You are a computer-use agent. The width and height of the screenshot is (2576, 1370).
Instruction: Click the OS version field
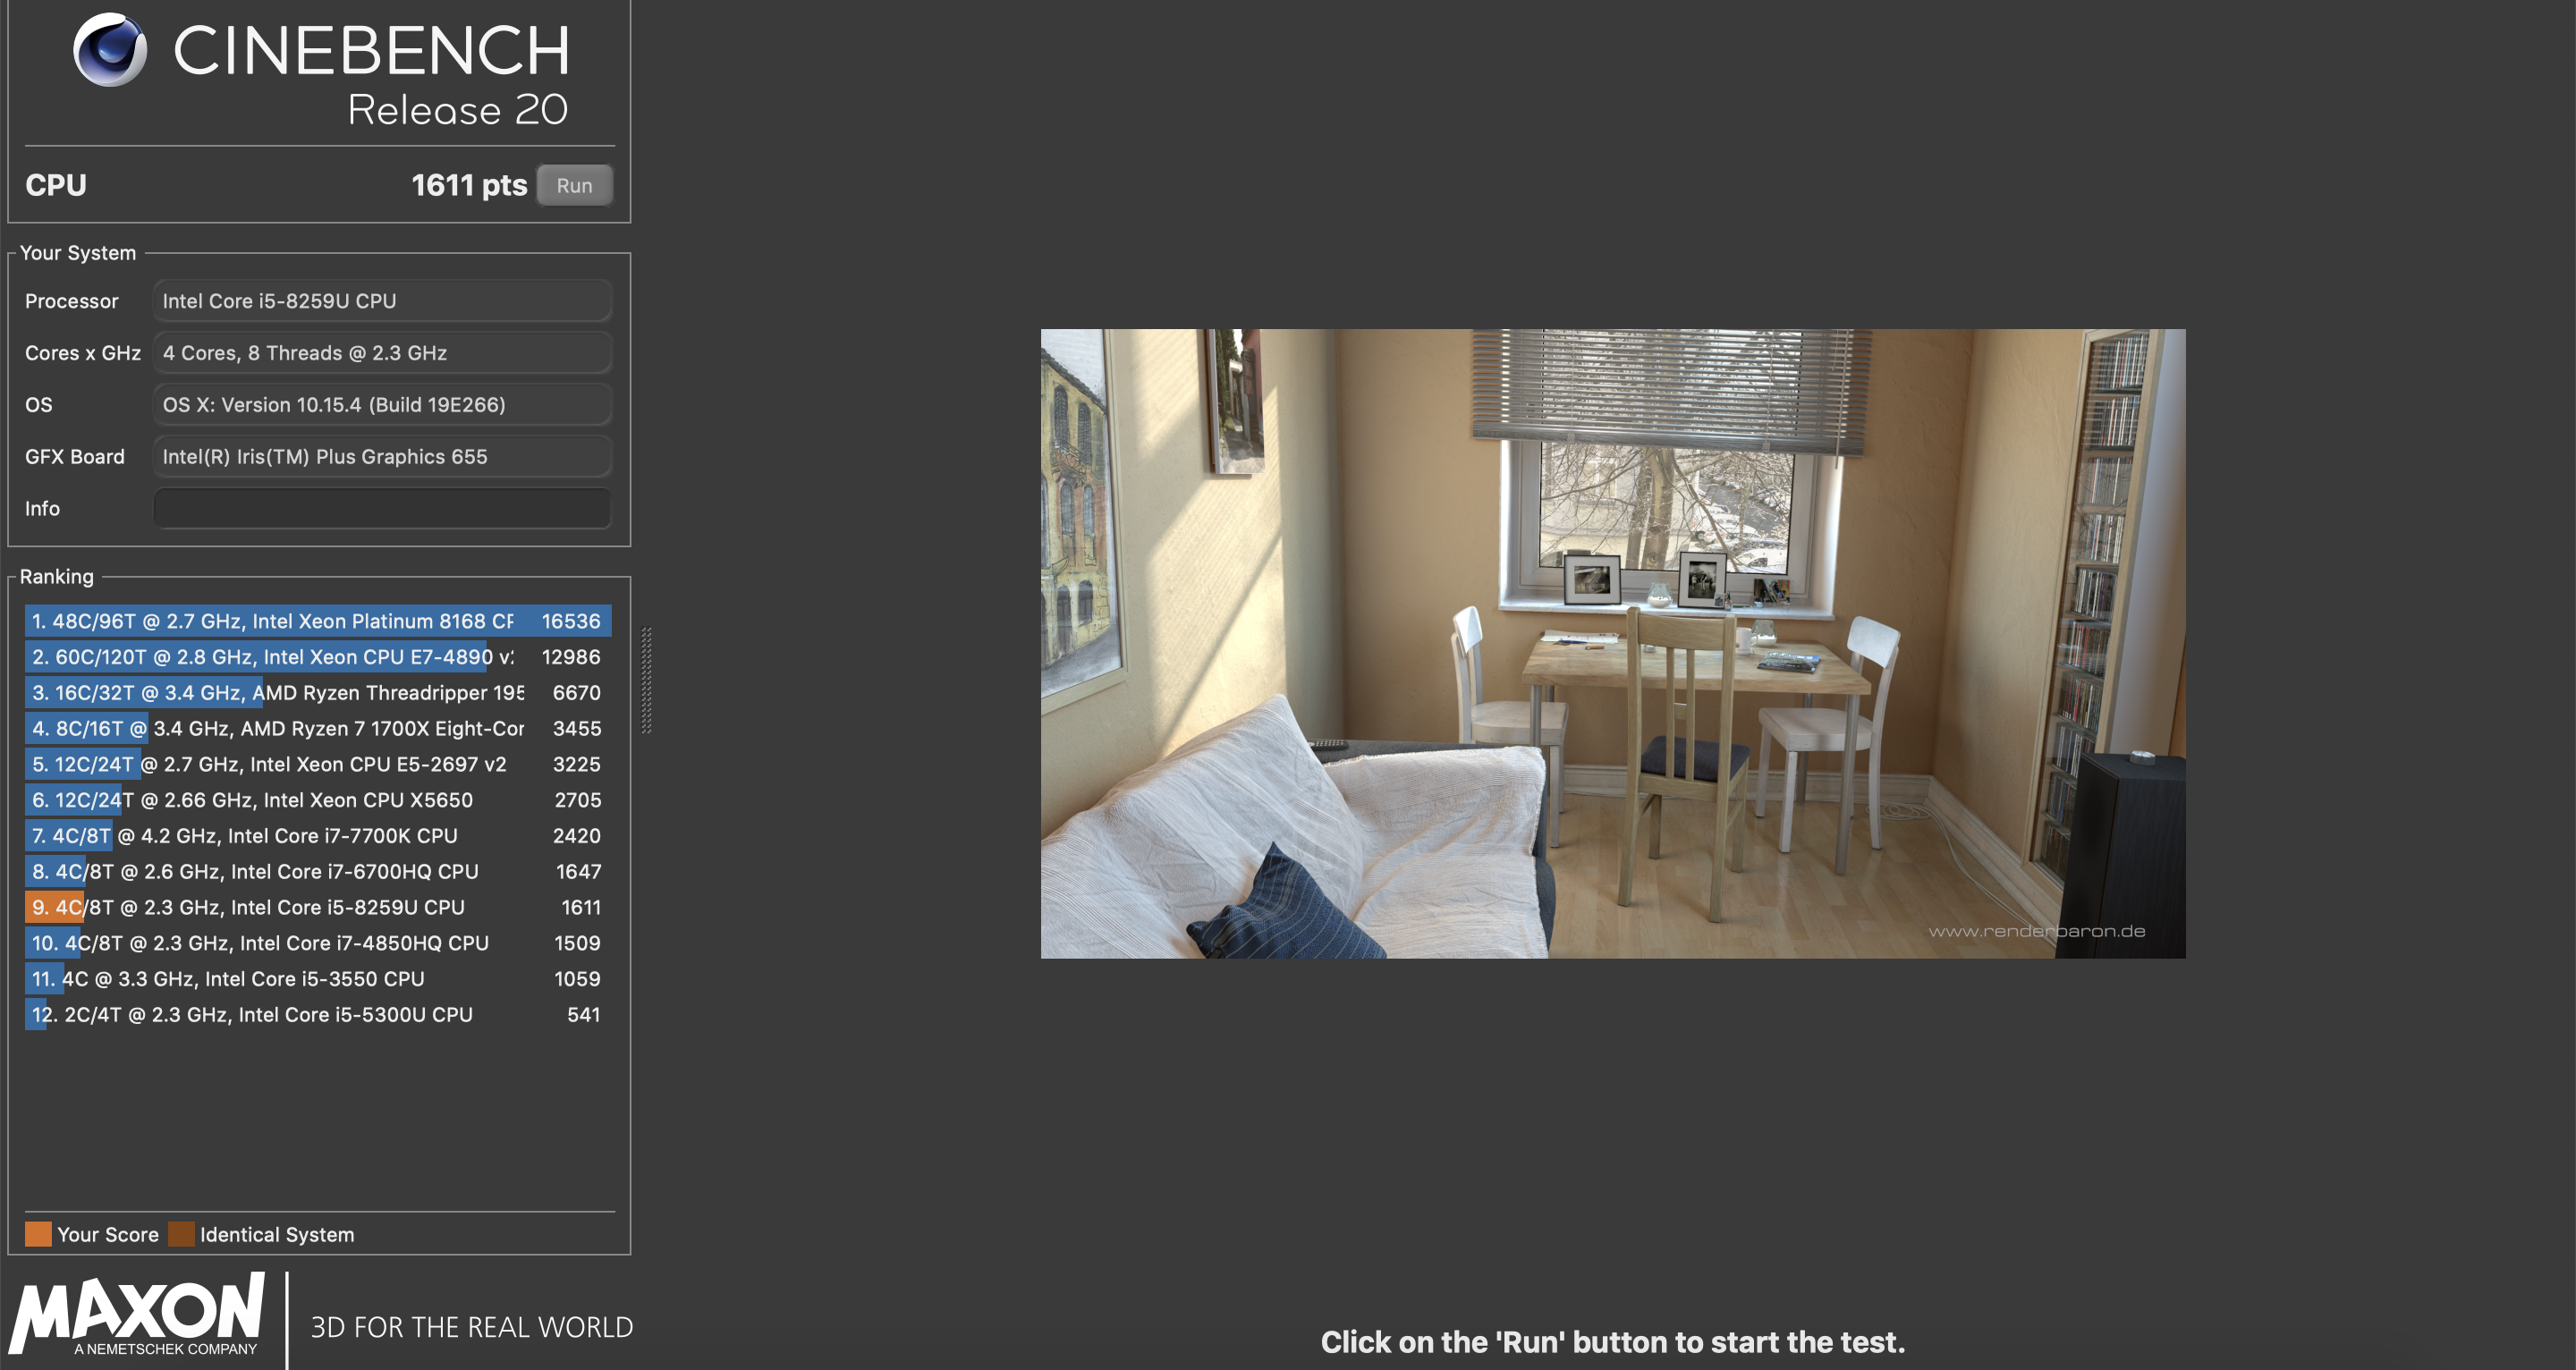[x=382, y=405]
